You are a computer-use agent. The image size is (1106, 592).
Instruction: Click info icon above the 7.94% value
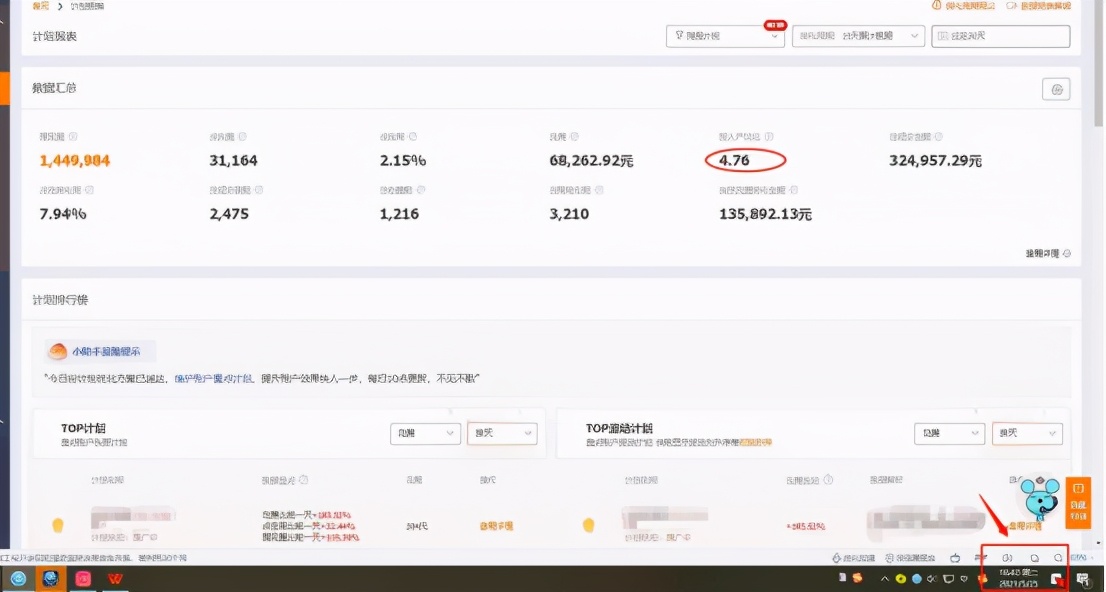pyautogui.click(x=89, y=191)
